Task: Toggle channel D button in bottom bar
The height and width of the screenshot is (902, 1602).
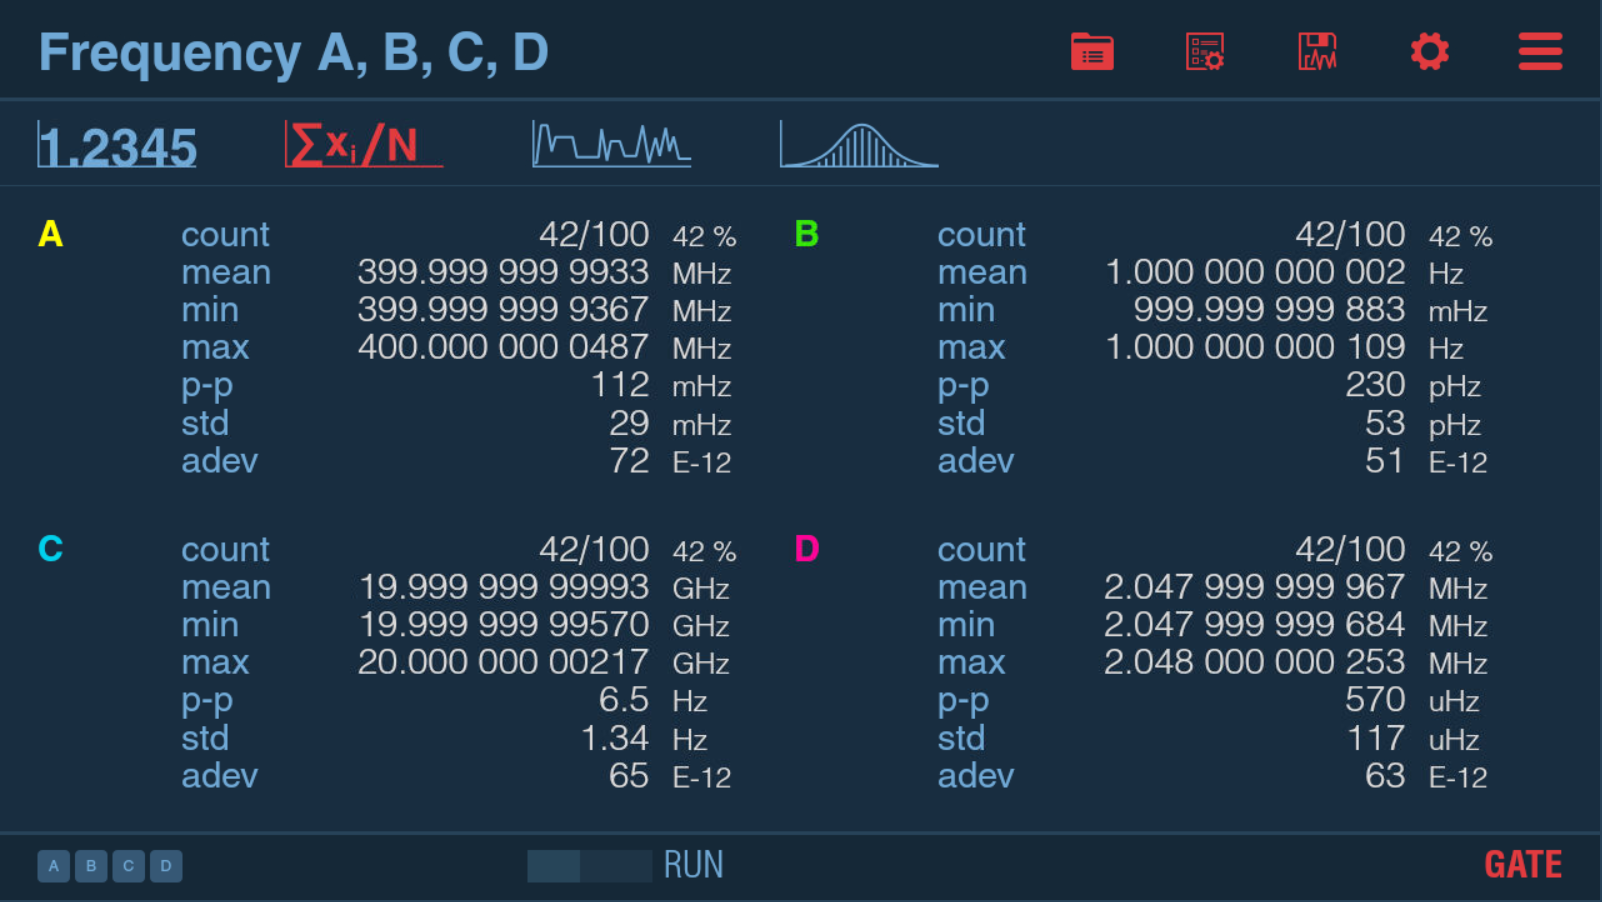Action: [x=166, y=866]
